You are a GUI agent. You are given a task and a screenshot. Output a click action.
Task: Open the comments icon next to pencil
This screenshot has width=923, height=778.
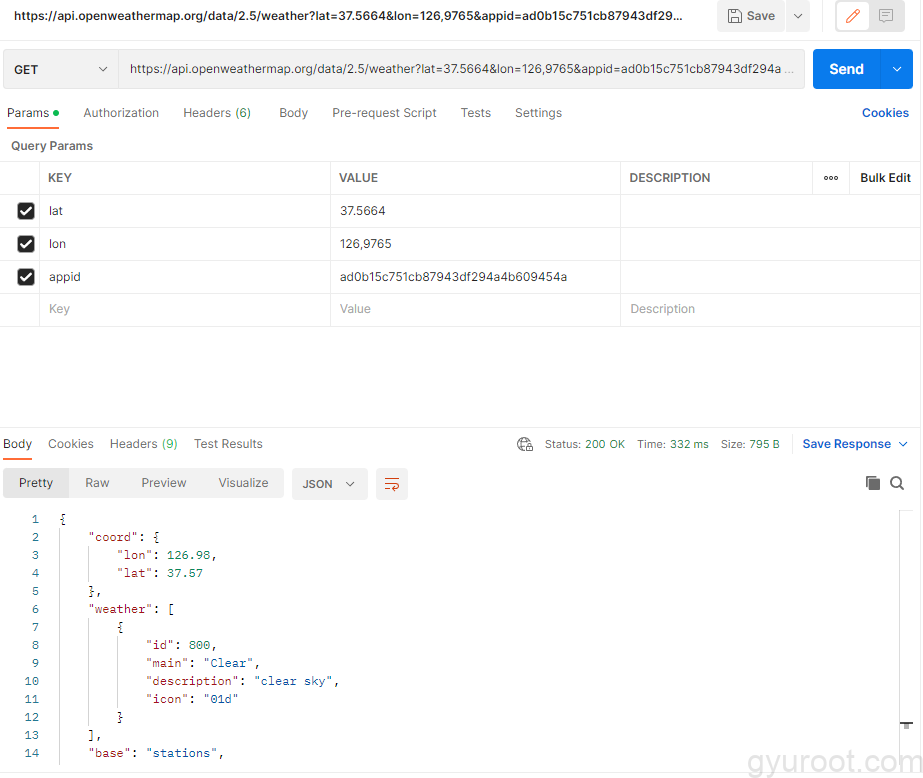(x=885, y=16)
